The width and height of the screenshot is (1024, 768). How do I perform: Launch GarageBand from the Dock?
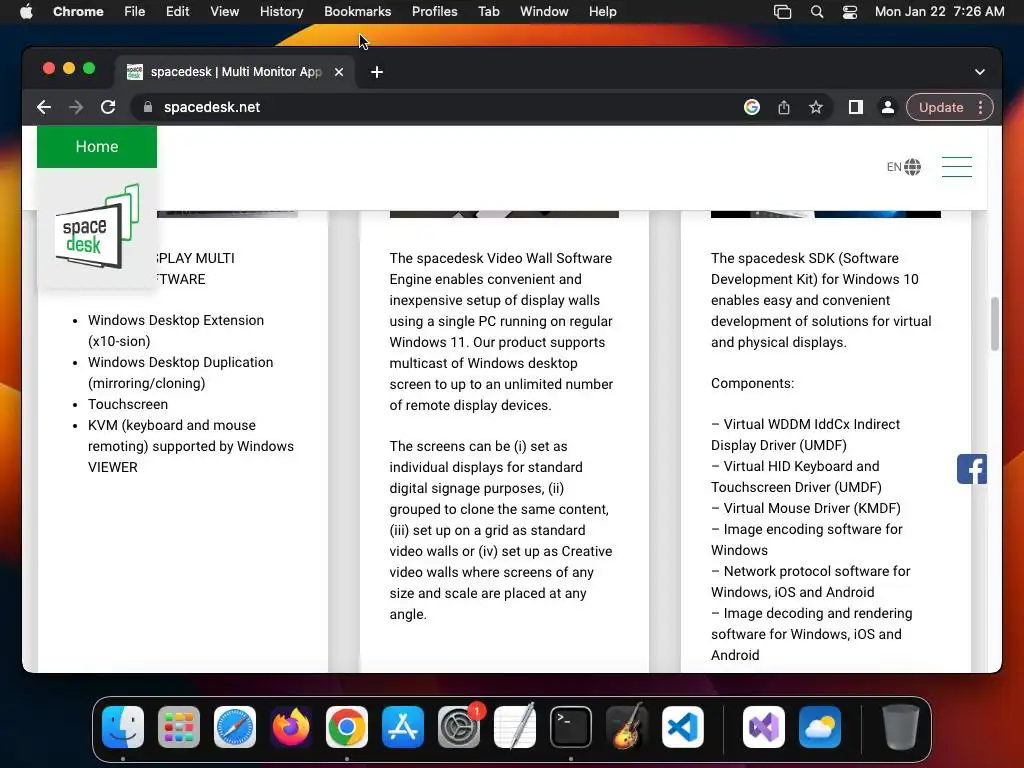tap(627, 727)
